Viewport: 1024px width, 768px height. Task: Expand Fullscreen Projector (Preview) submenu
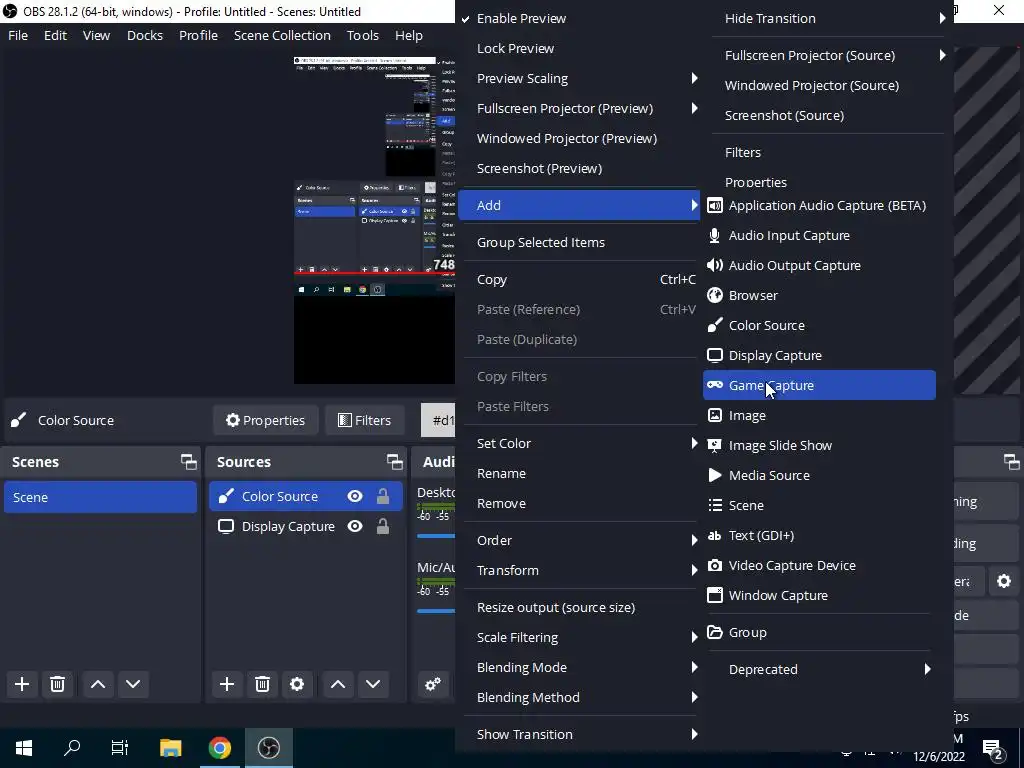(x=580, y=108)
